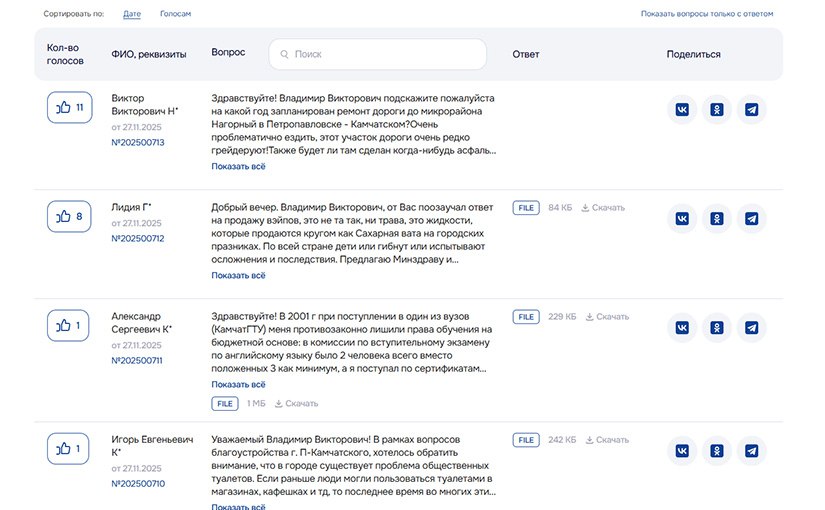Share Игорь Евгеньевич's question on Odnoklassniki

pyautogui.click(x=717, y=451)
